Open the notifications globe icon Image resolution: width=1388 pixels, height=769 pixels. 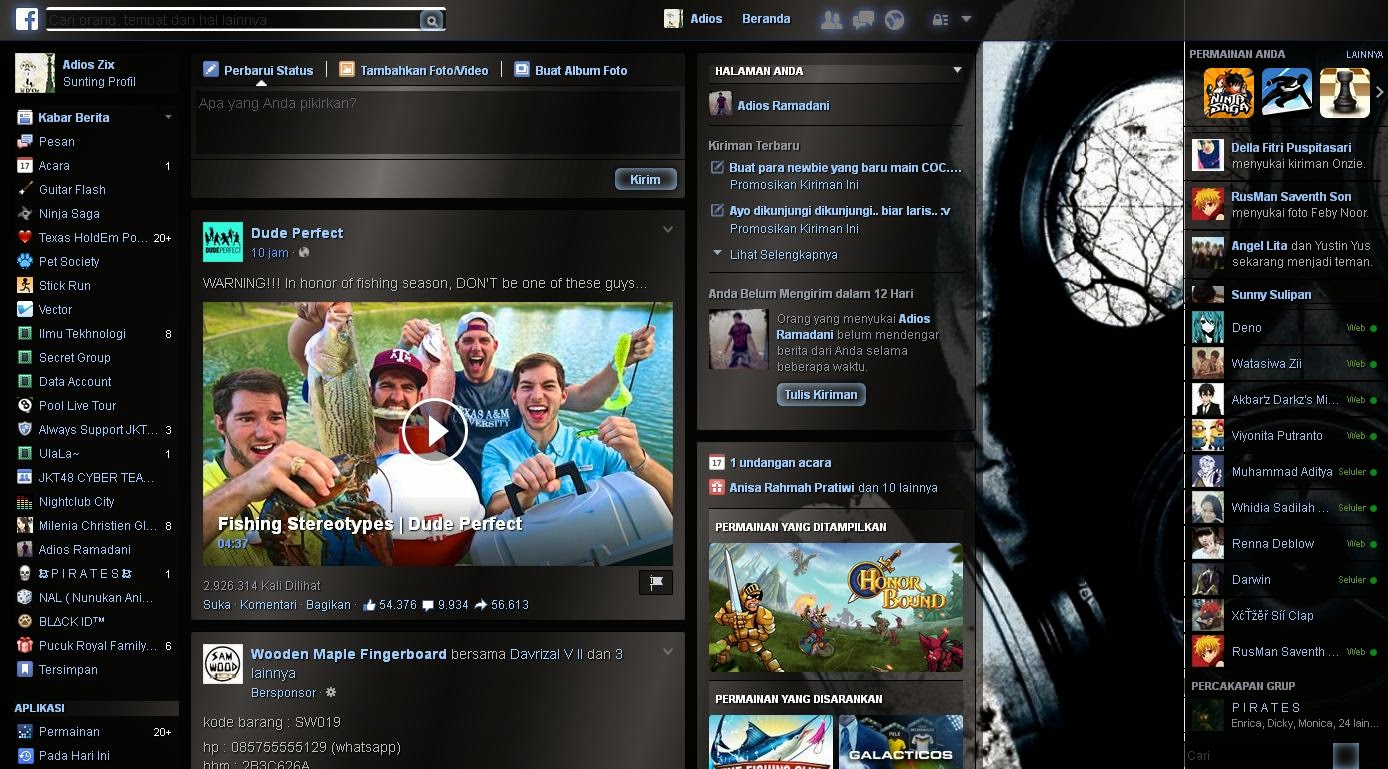click(x=894, y=20)
